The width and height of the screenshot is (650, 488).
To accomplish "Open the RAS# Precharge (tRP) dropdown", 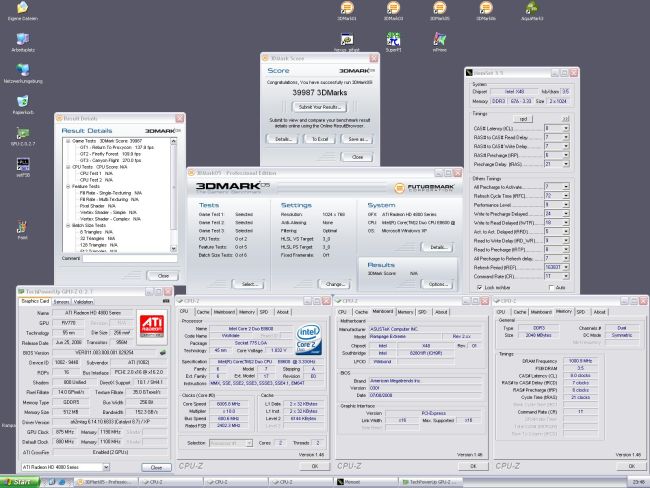I will (x=565, y=155).
